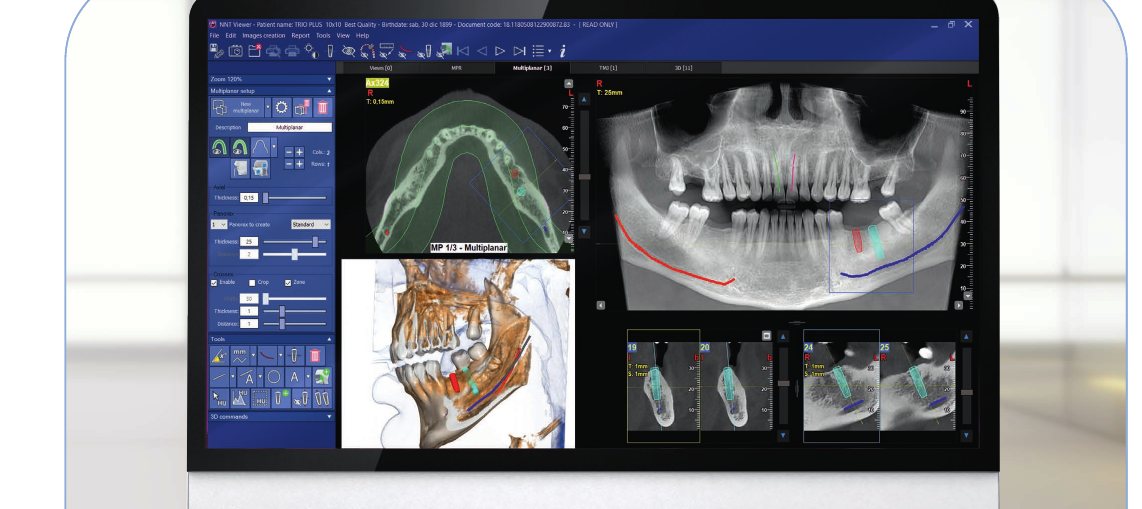Click cross-section thumbnail numbered 24
The image size is (1142, 509).
click(841, 386)
